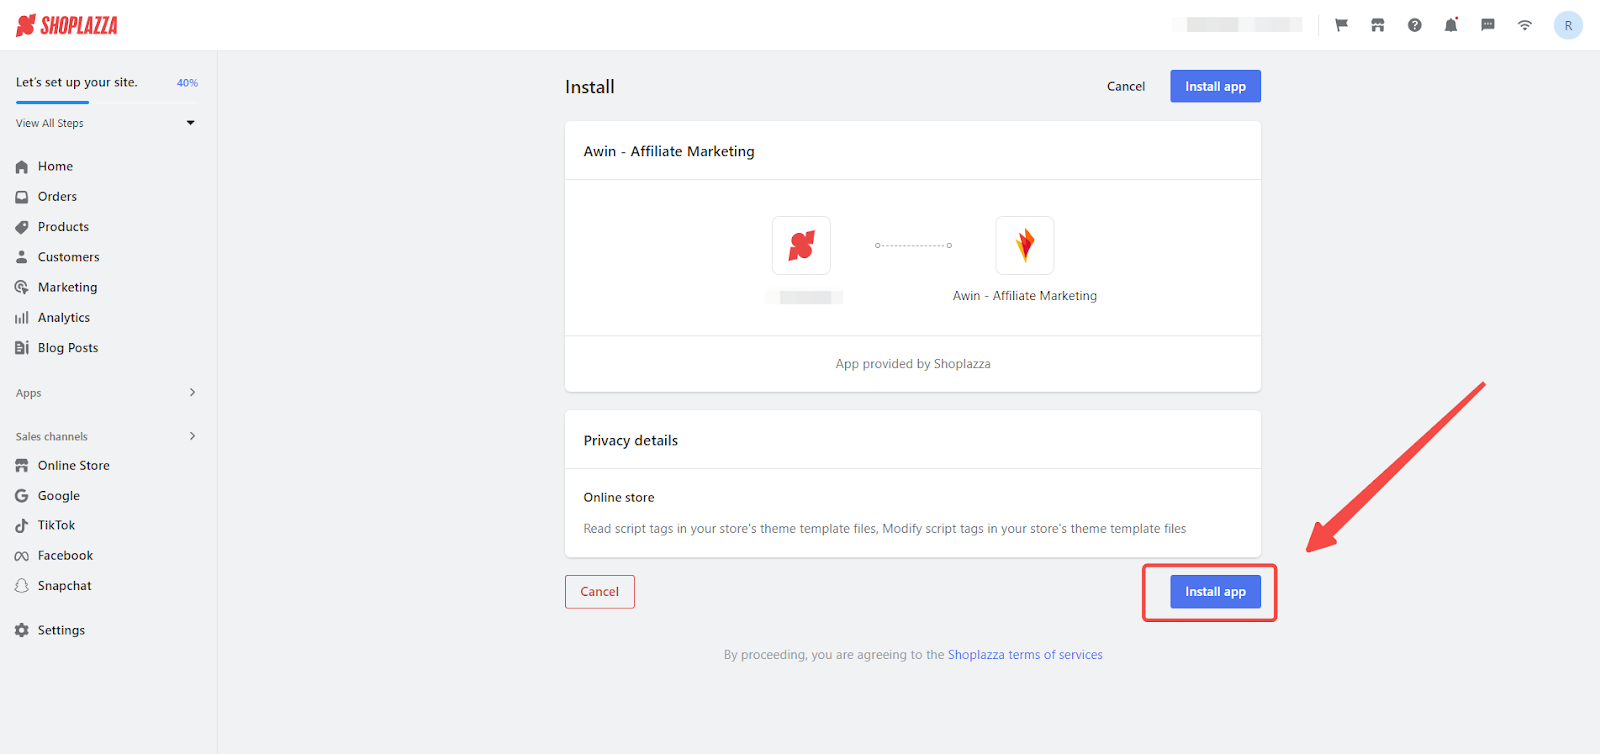Image resolution: width=1600 pixels, height=754 pixels.
Task: Click the Shoplazza logo
Action: pyautogui.click(x=67, y=25)
